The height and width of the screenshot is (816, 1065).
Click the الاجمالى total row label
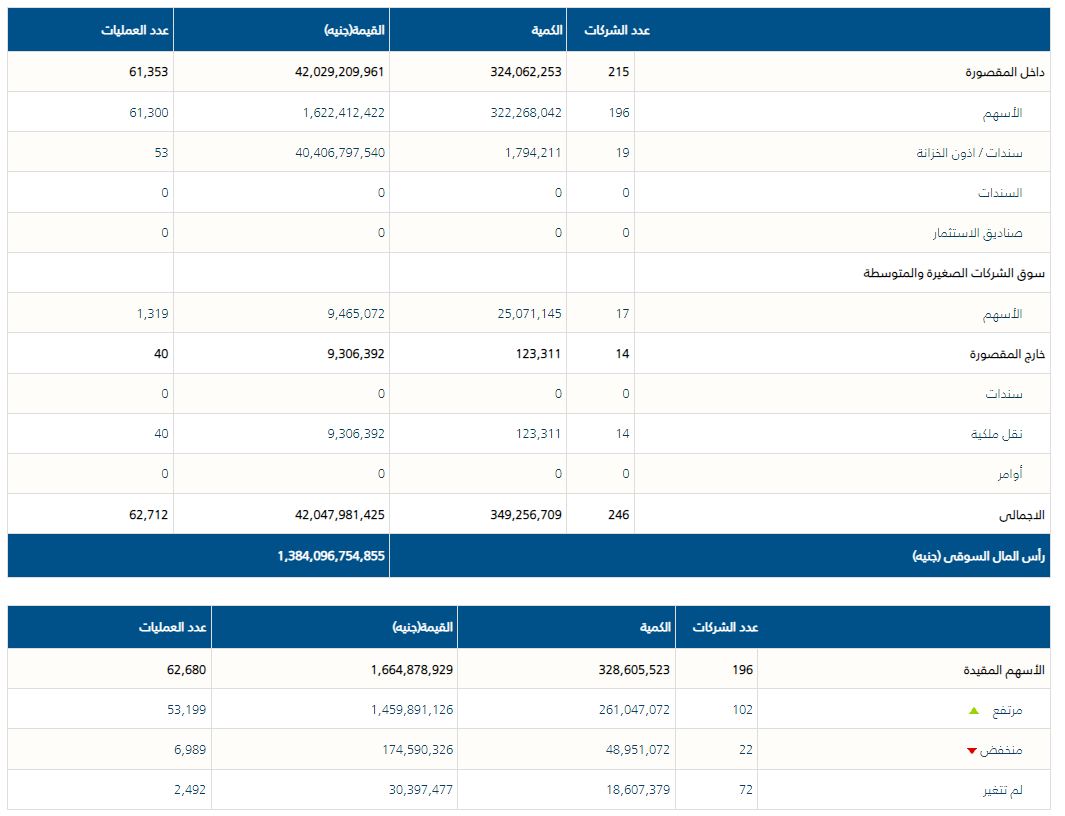click(1021, 515)
